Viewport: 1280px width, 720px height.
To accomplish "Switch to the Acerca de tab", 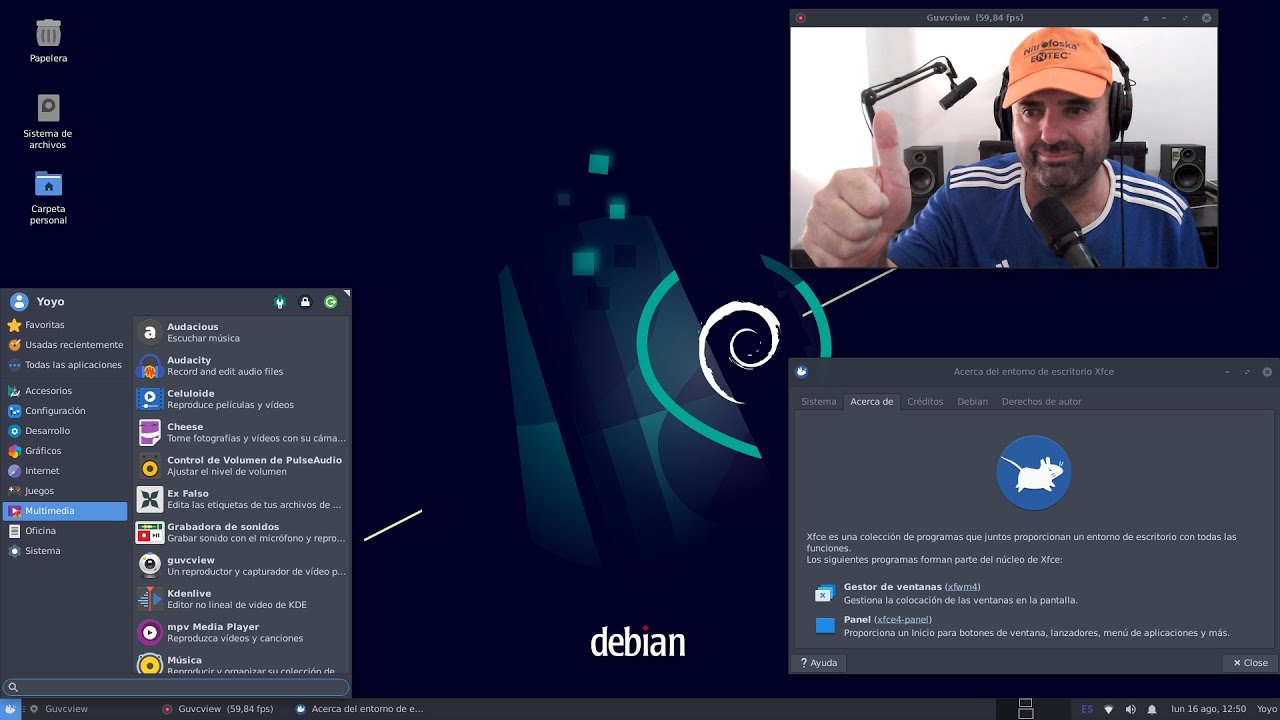I will coord(871,401).
